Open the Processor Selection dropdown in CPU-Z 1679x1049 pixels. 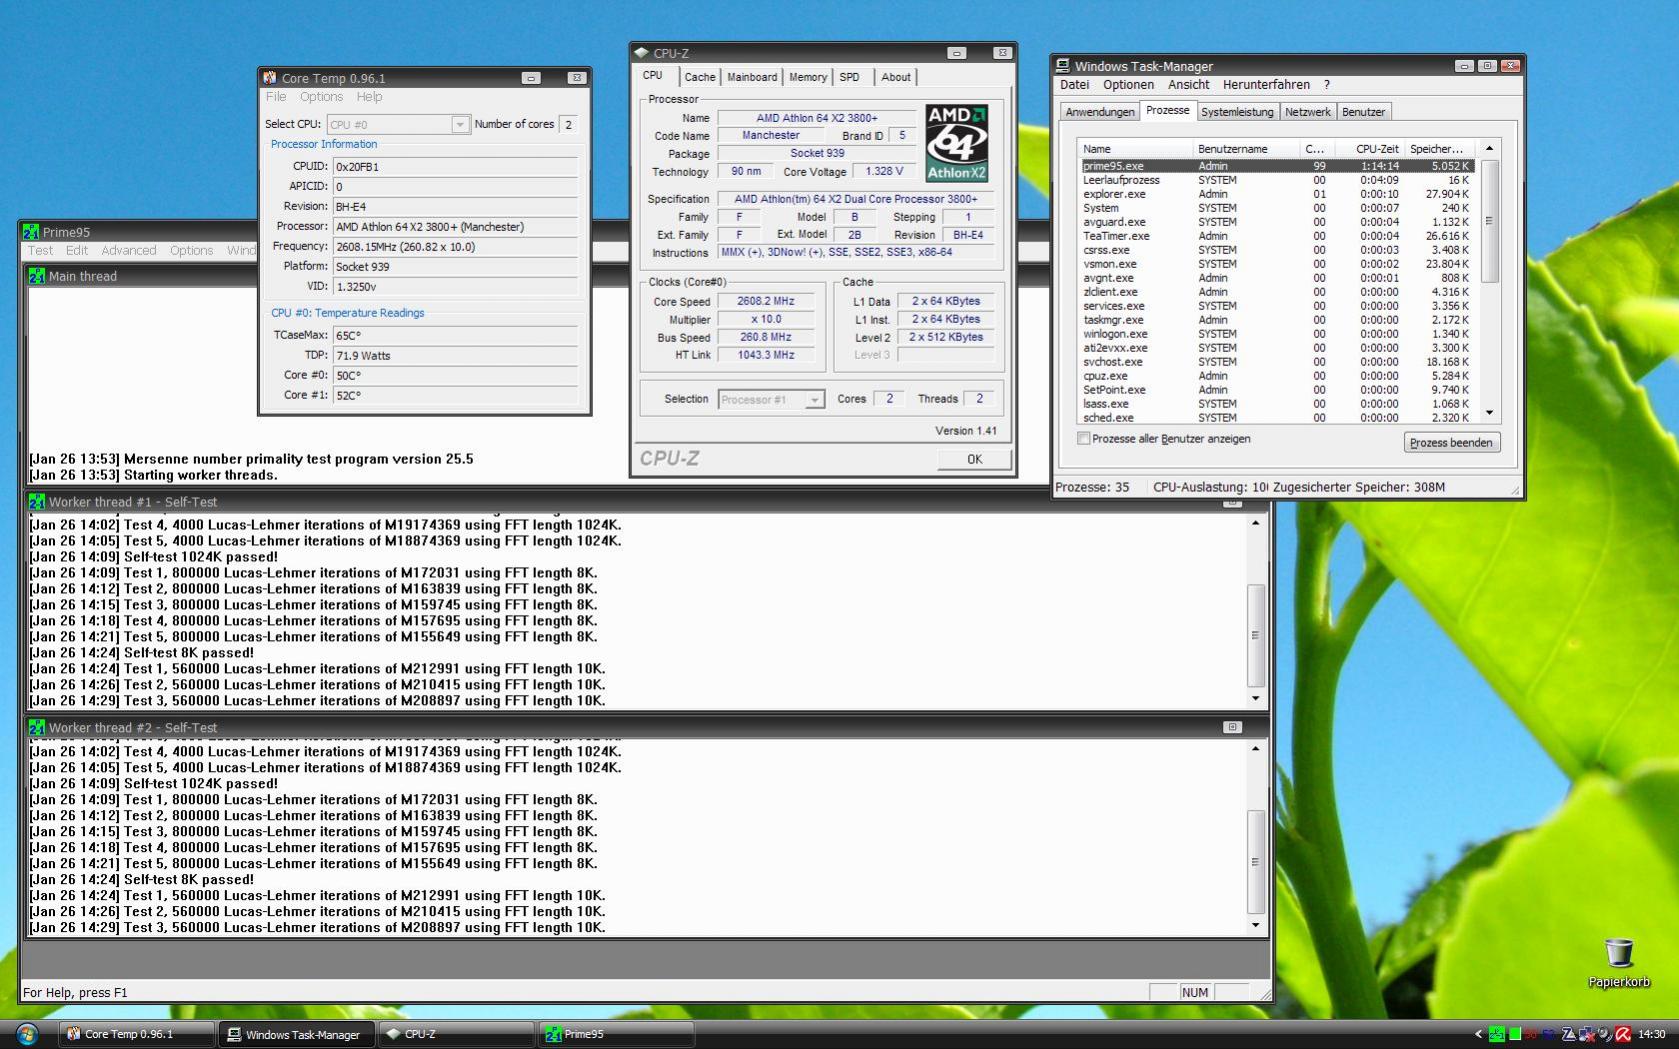pyautogui.click(x=815, y=400)
